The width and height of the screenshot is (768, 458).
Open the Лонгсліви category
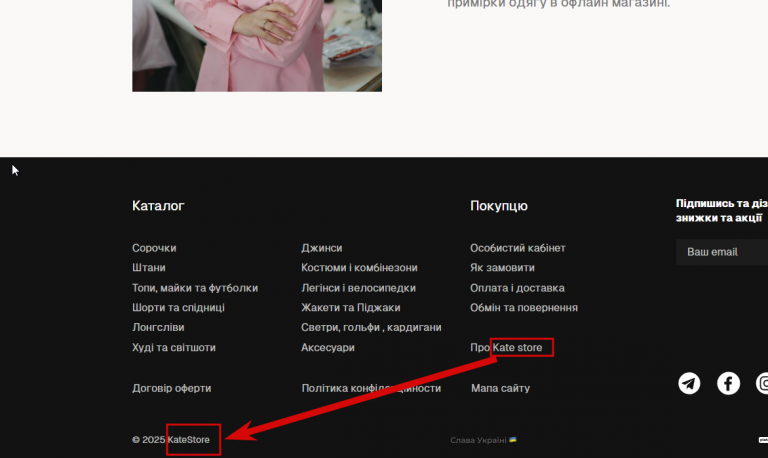[158, 327]
